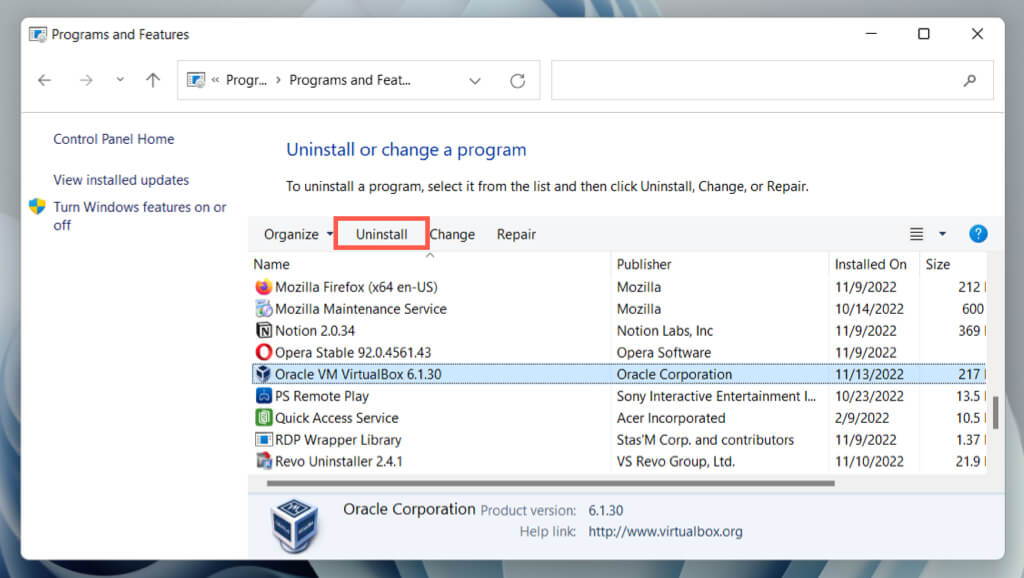
Task: Minimize the Programs and Features window
Action: pos(871,34)
